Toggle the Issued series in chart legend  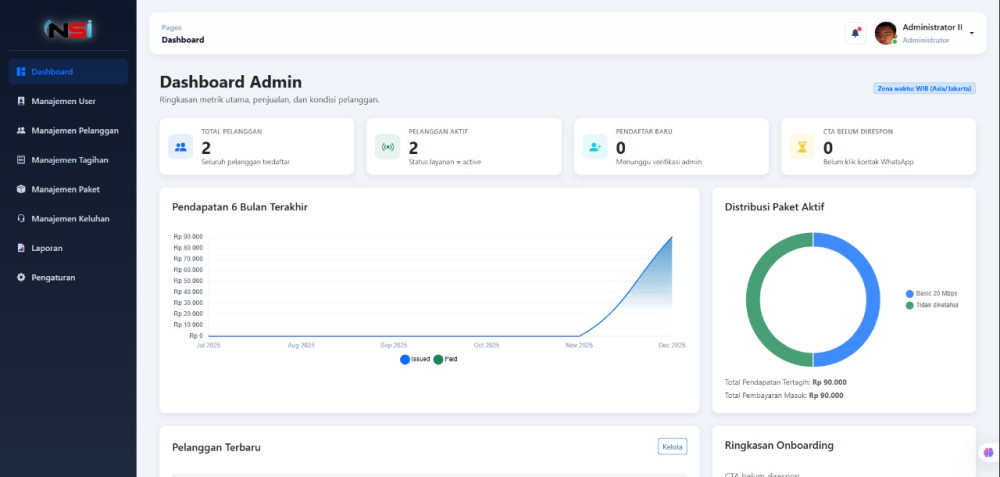[x=415, y=359]
